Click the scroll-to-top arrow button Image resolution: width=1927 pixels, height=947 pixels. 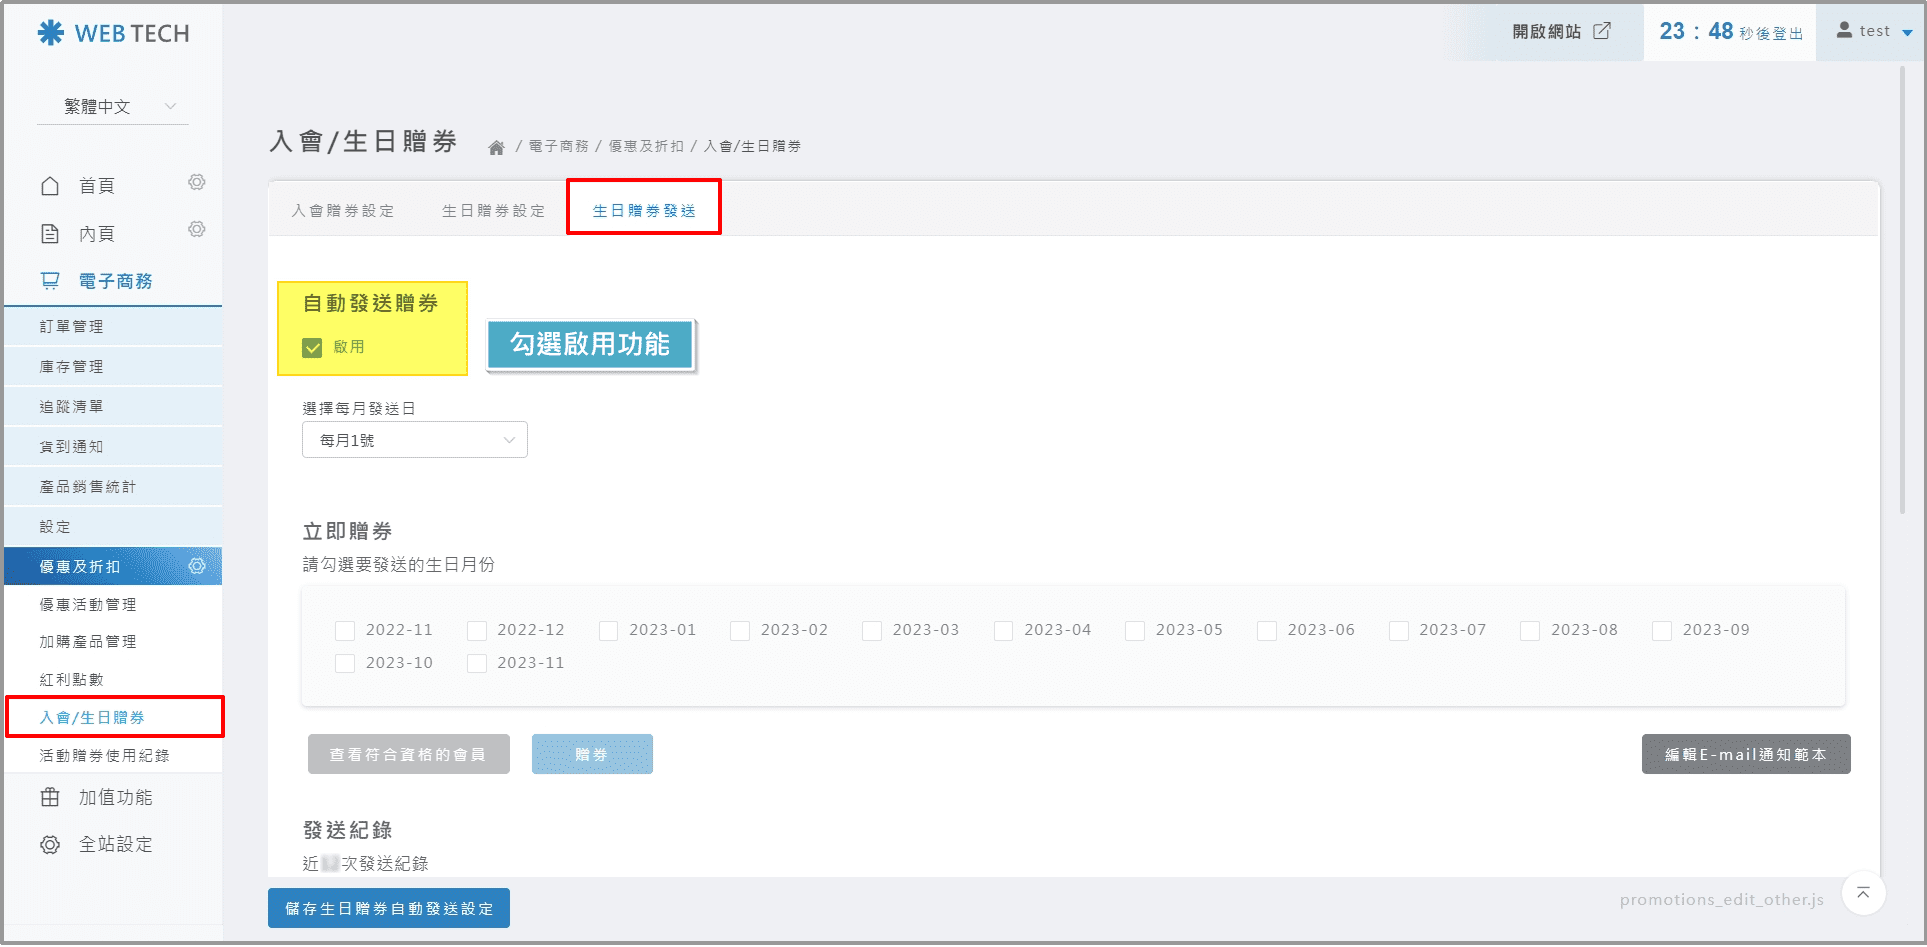(x=1863, y=893)
